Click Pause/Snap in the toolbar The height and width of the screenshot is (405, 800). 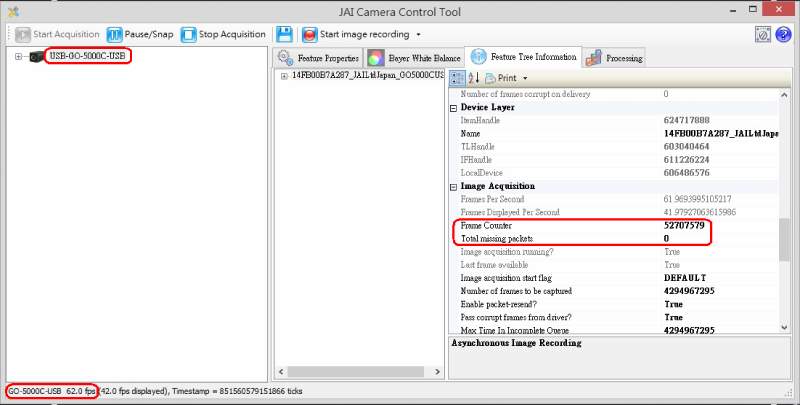[x=140, y=34]
